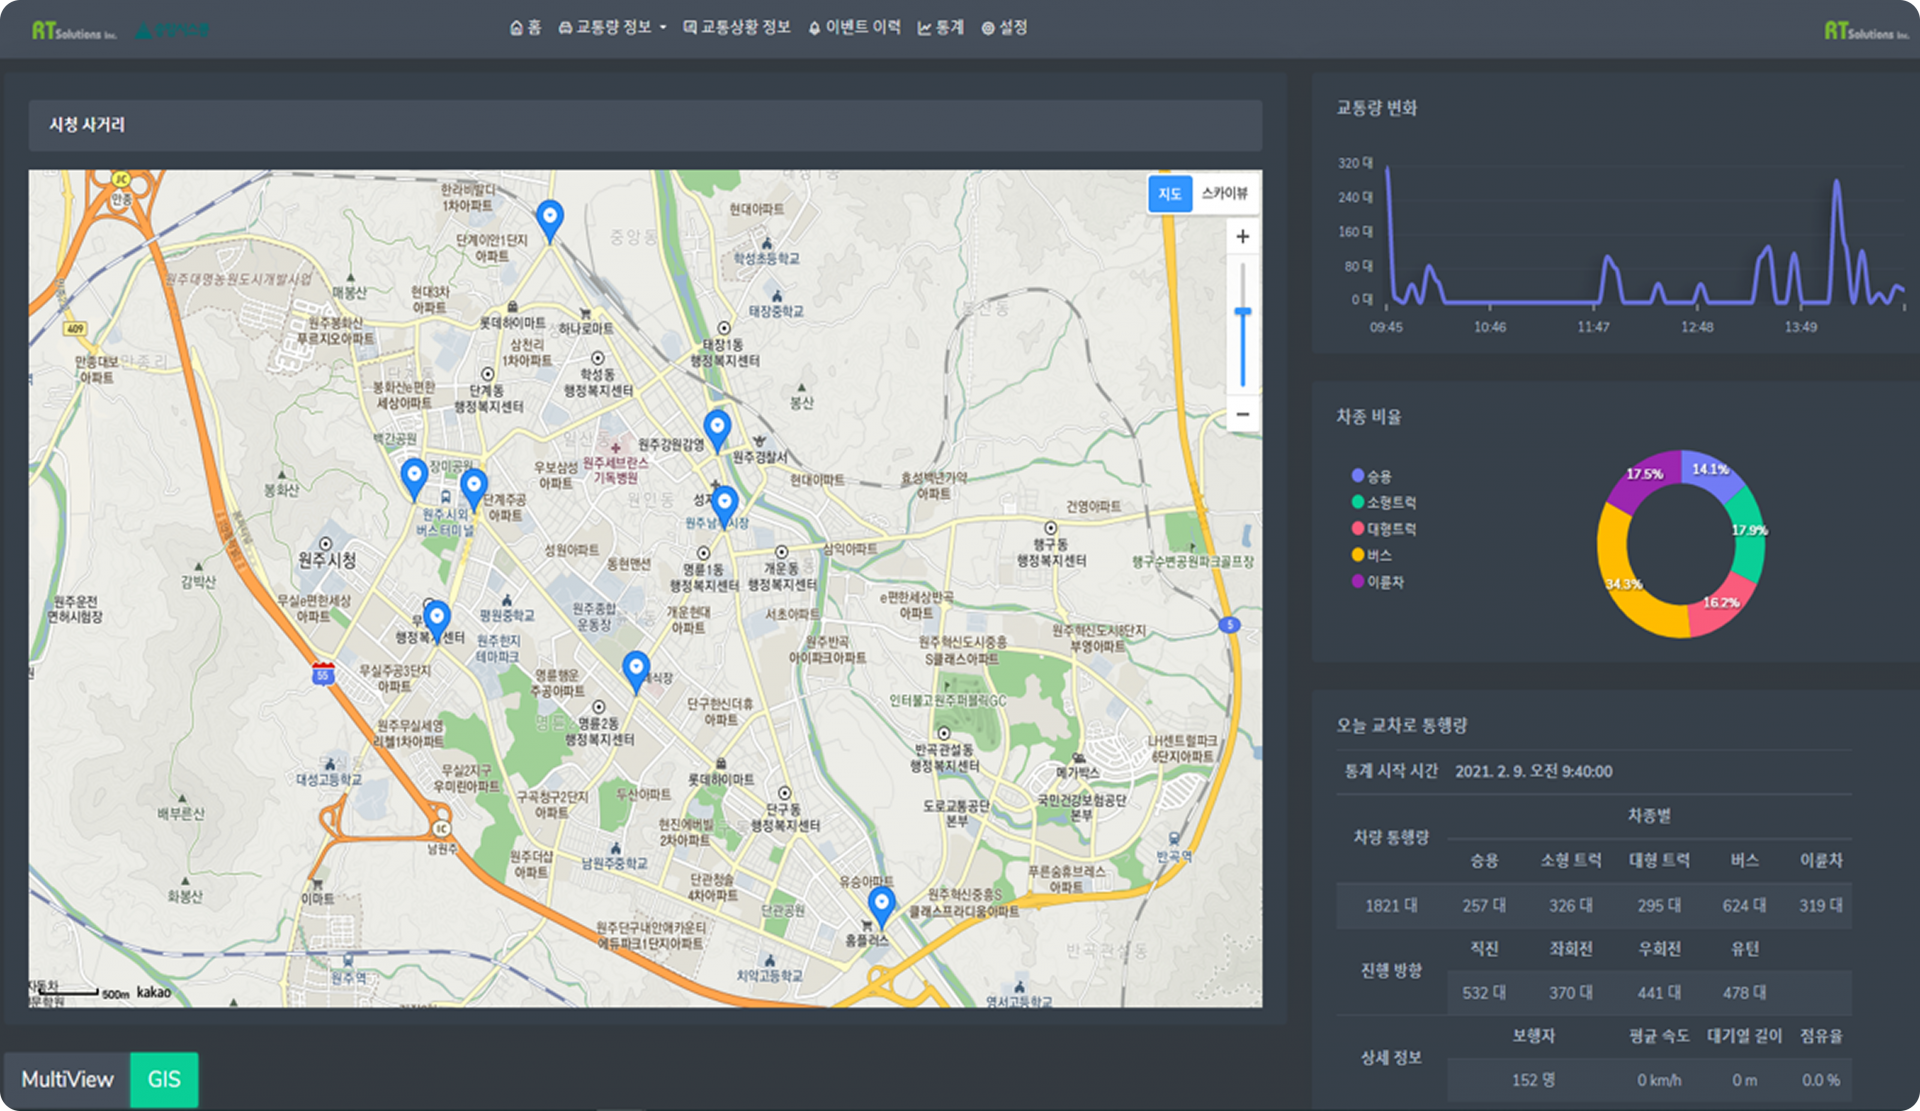Toggle 버스 legend entry in donut chart
Screen dimensions: 1920x1111
coord(1371,555)
